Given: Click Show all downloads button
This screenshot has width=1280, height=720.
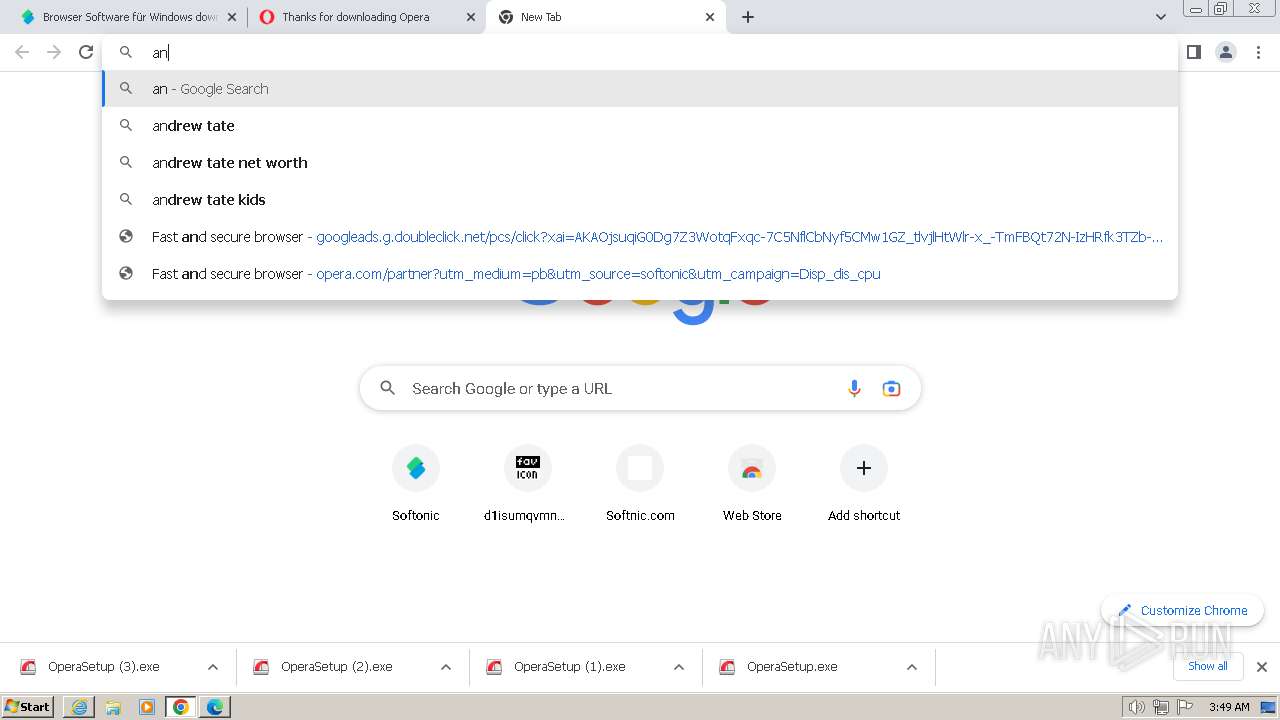Looking at the screenshot, I should click(1208, 666).
